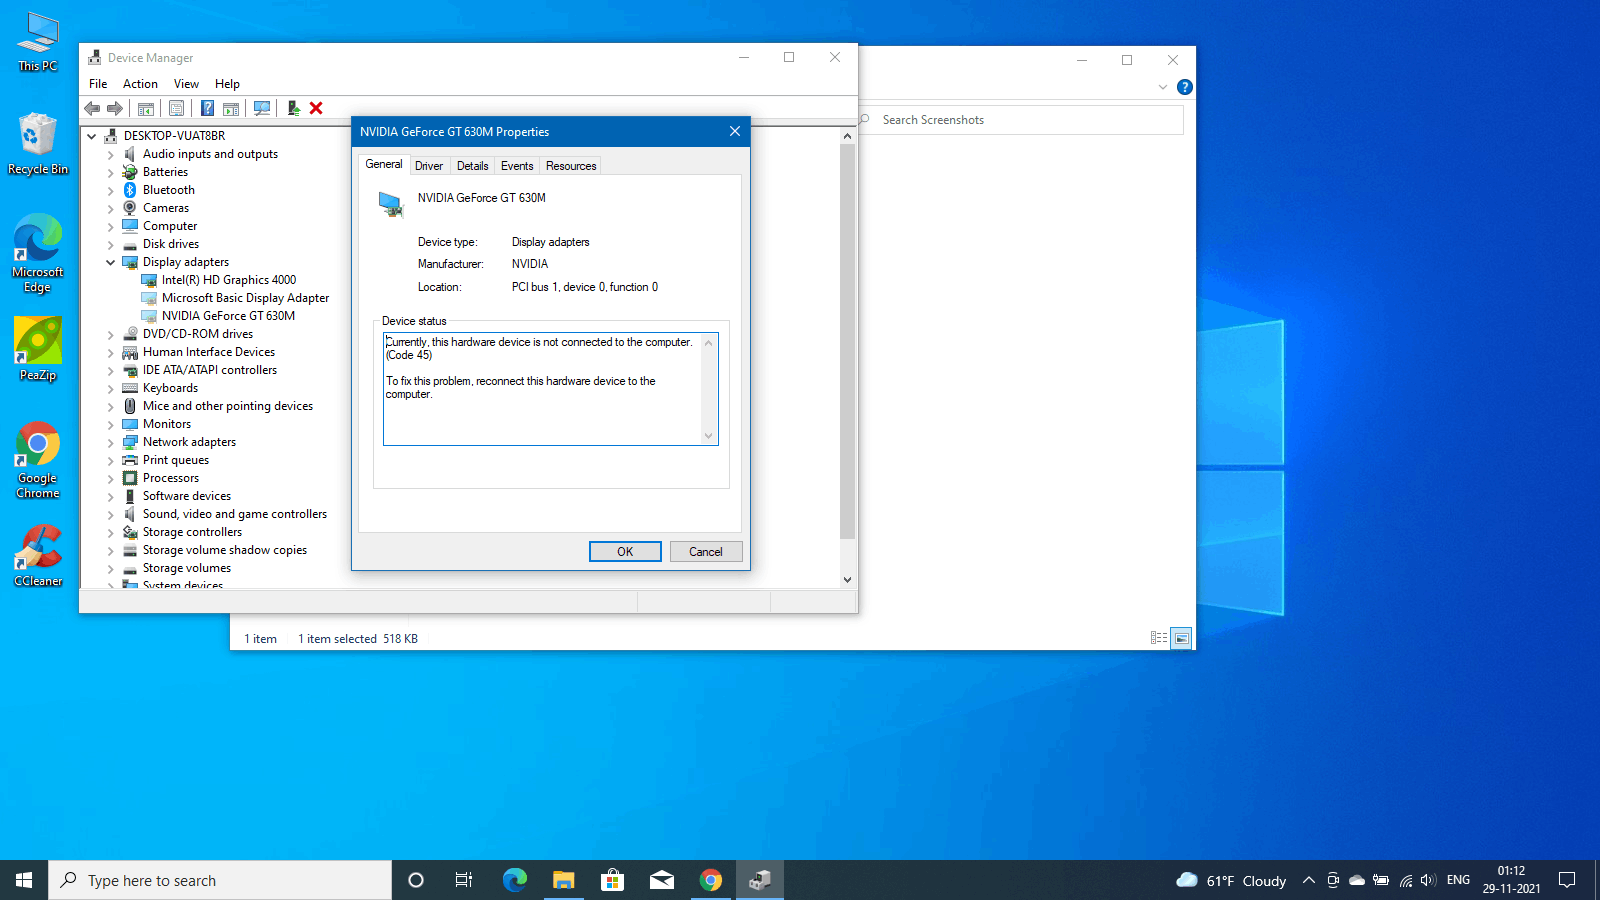
Task: Click the Task View taskbar icon
Action: tap(464, 880)
